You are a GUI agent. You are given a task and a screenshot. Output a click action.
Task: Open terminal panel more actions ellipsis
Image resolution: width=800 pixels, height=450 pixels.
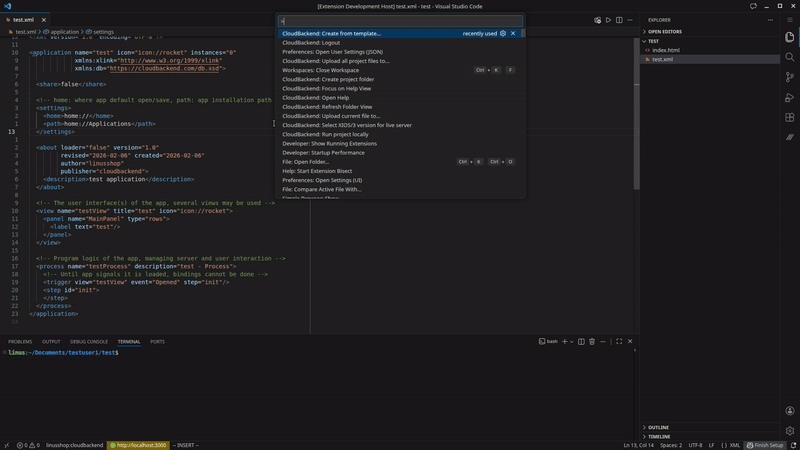[603, 341]
